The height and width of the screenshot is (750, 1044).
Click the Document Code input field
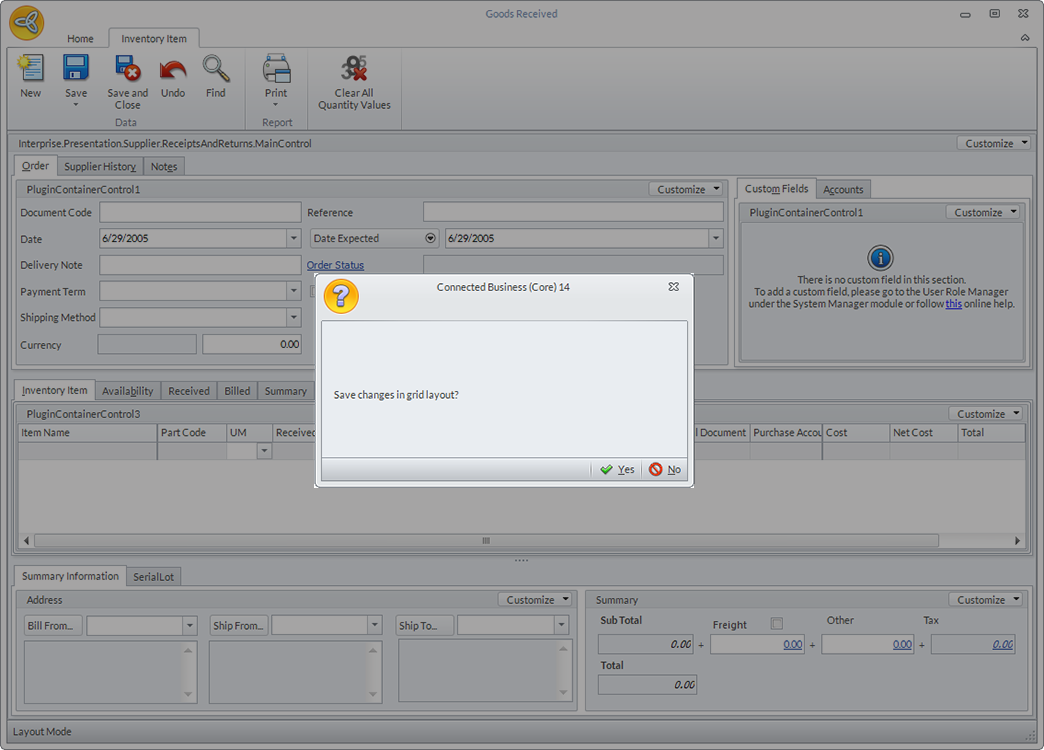tap(200, 213)
